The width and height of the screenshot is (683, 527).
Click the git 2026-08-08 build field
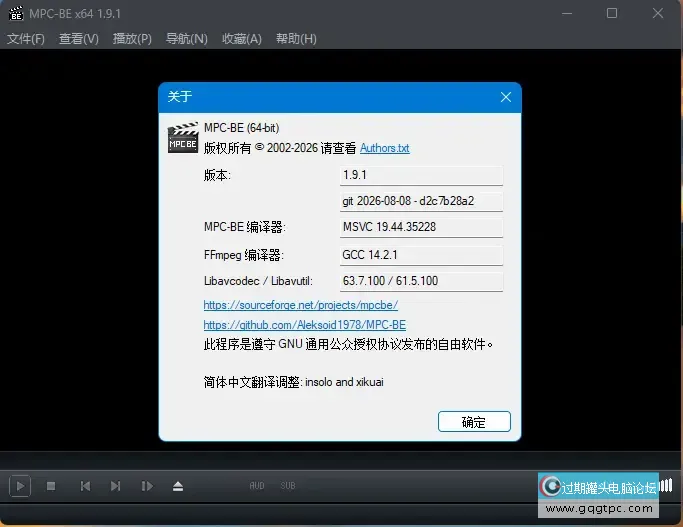[421, 201]
